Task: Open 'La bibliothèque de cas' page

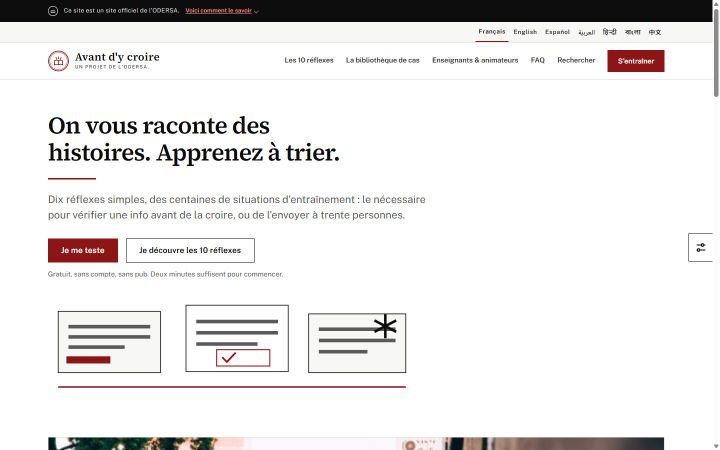Action: [x=382, y=60]
